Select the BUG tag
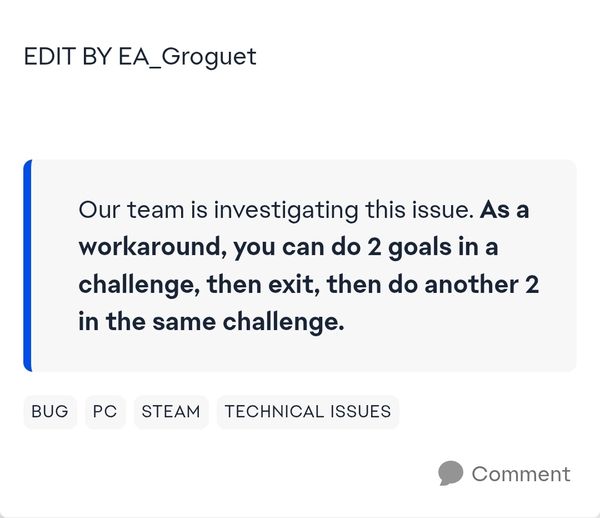Screen dimensions: 600x518 click(x=50, y=411)
